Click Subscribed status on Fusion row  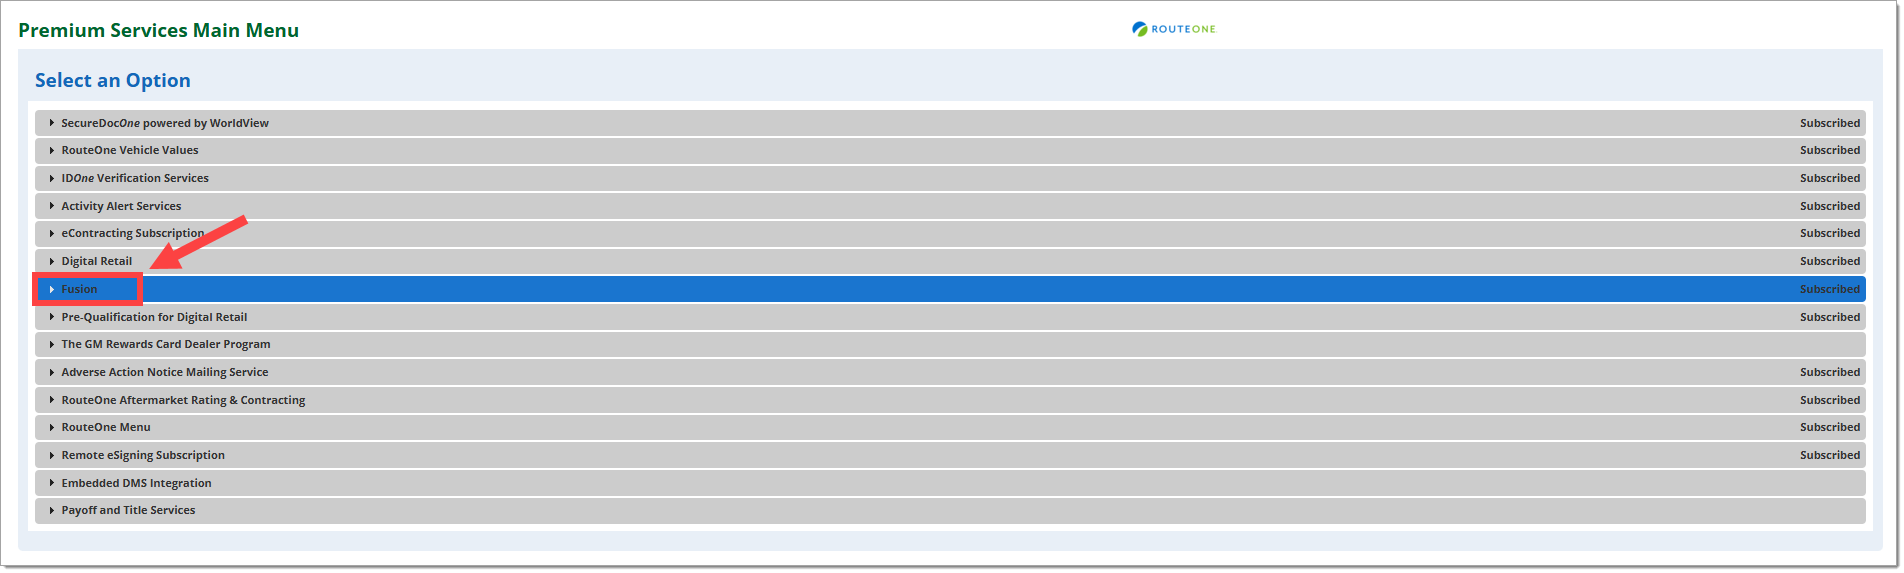point(1829,289)
